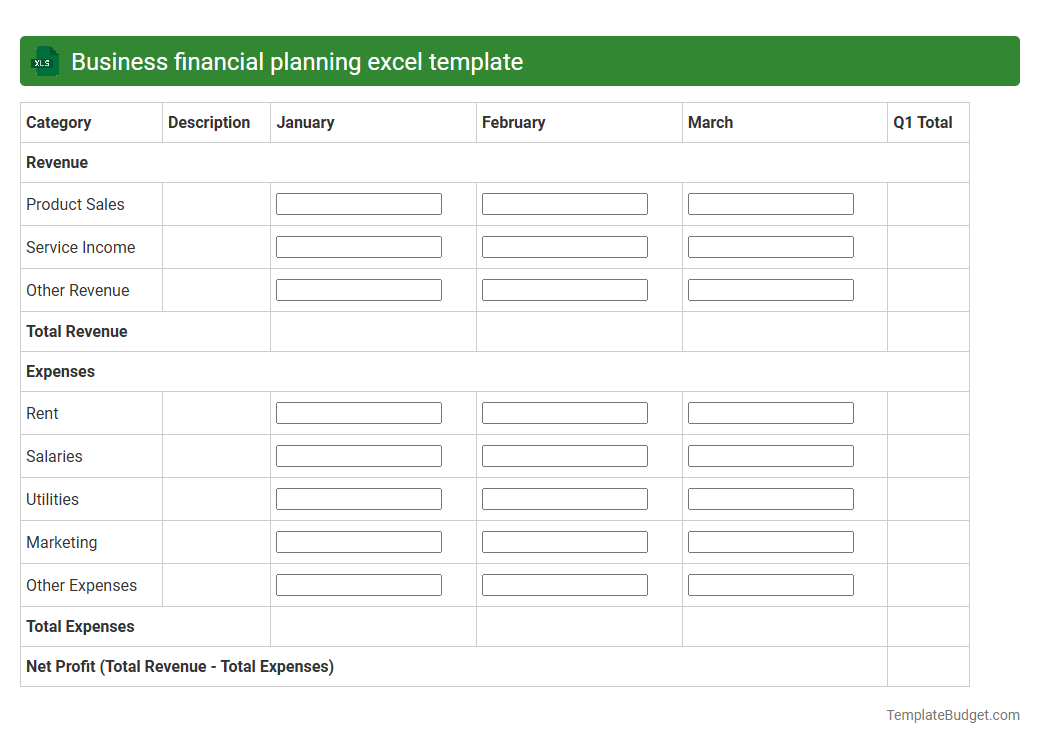Click the January Other Expenses input field

coord(358,584)
